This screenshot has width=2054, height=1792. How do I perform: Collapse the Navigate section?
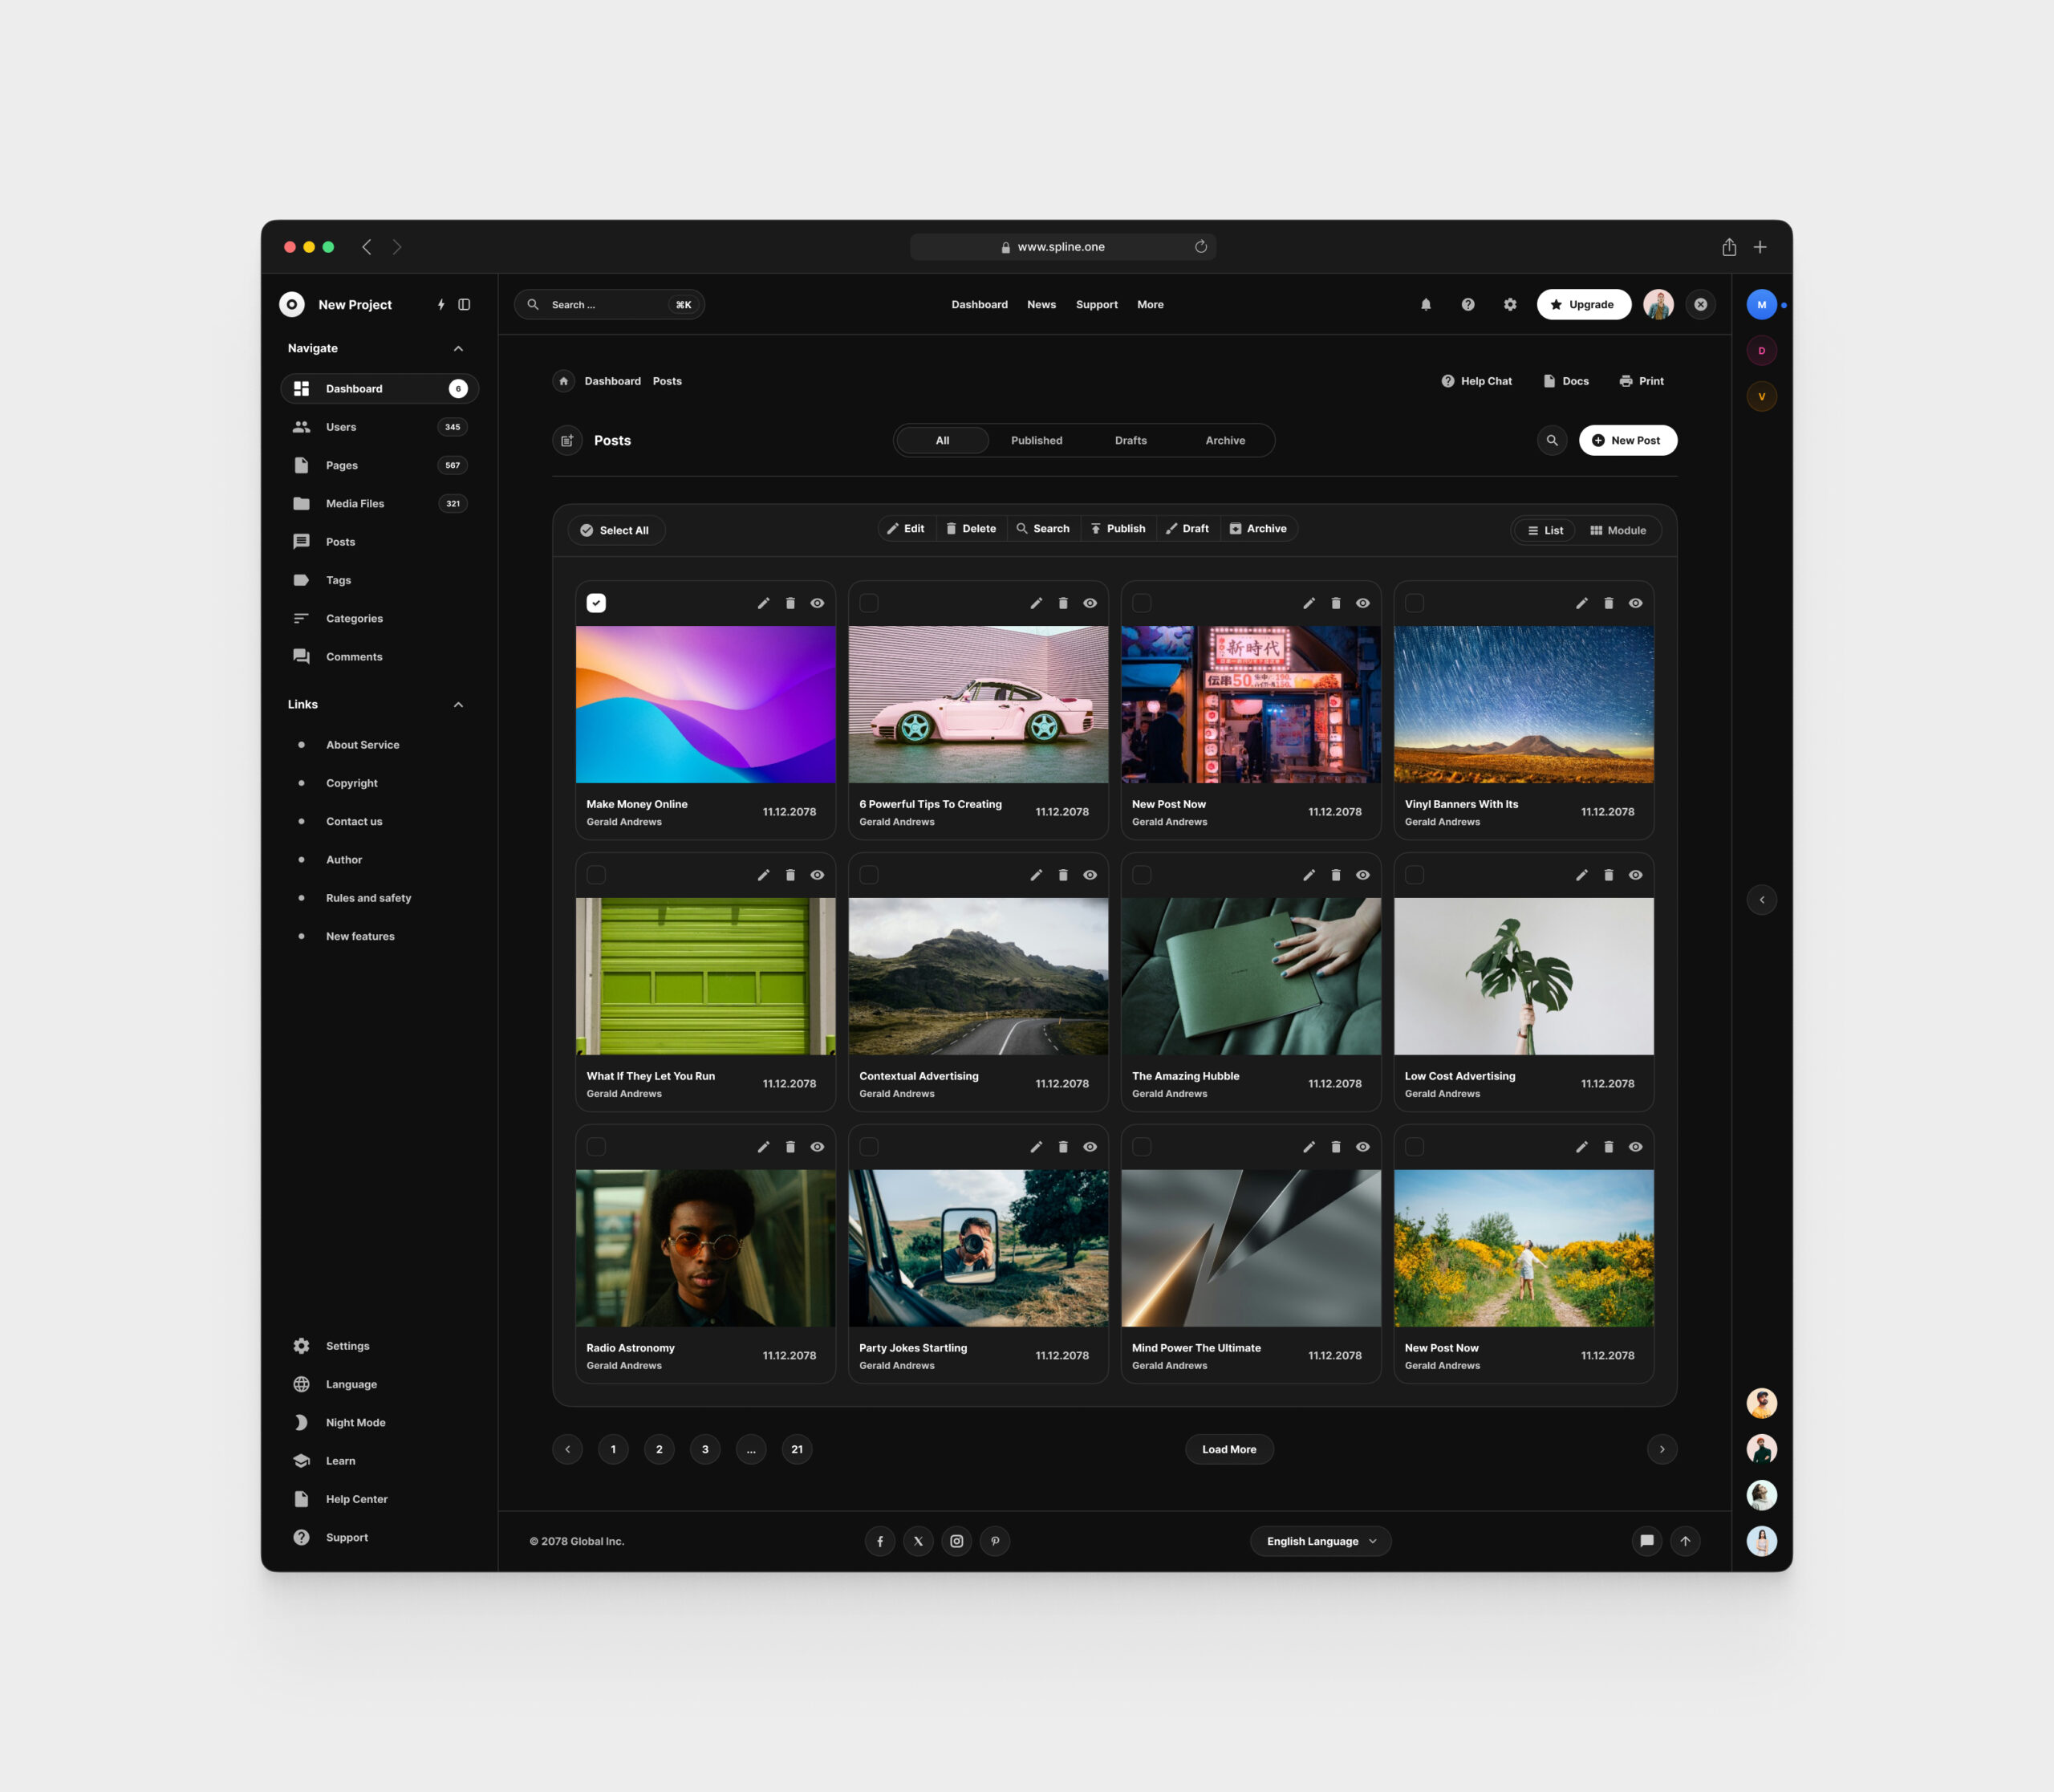[x=458, y=348]
